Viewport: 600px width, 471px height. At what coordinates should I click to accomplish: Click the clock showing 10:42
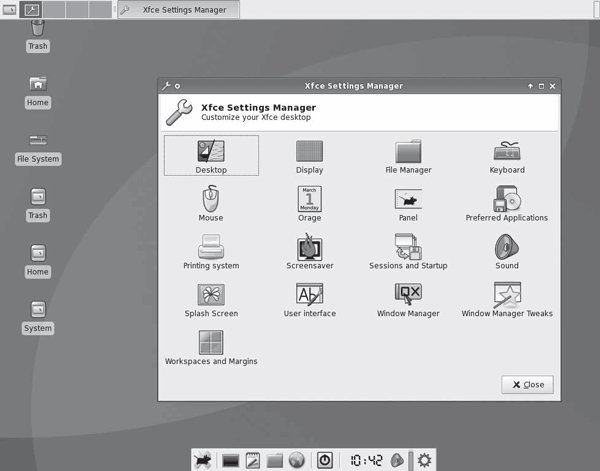(364, 460)
